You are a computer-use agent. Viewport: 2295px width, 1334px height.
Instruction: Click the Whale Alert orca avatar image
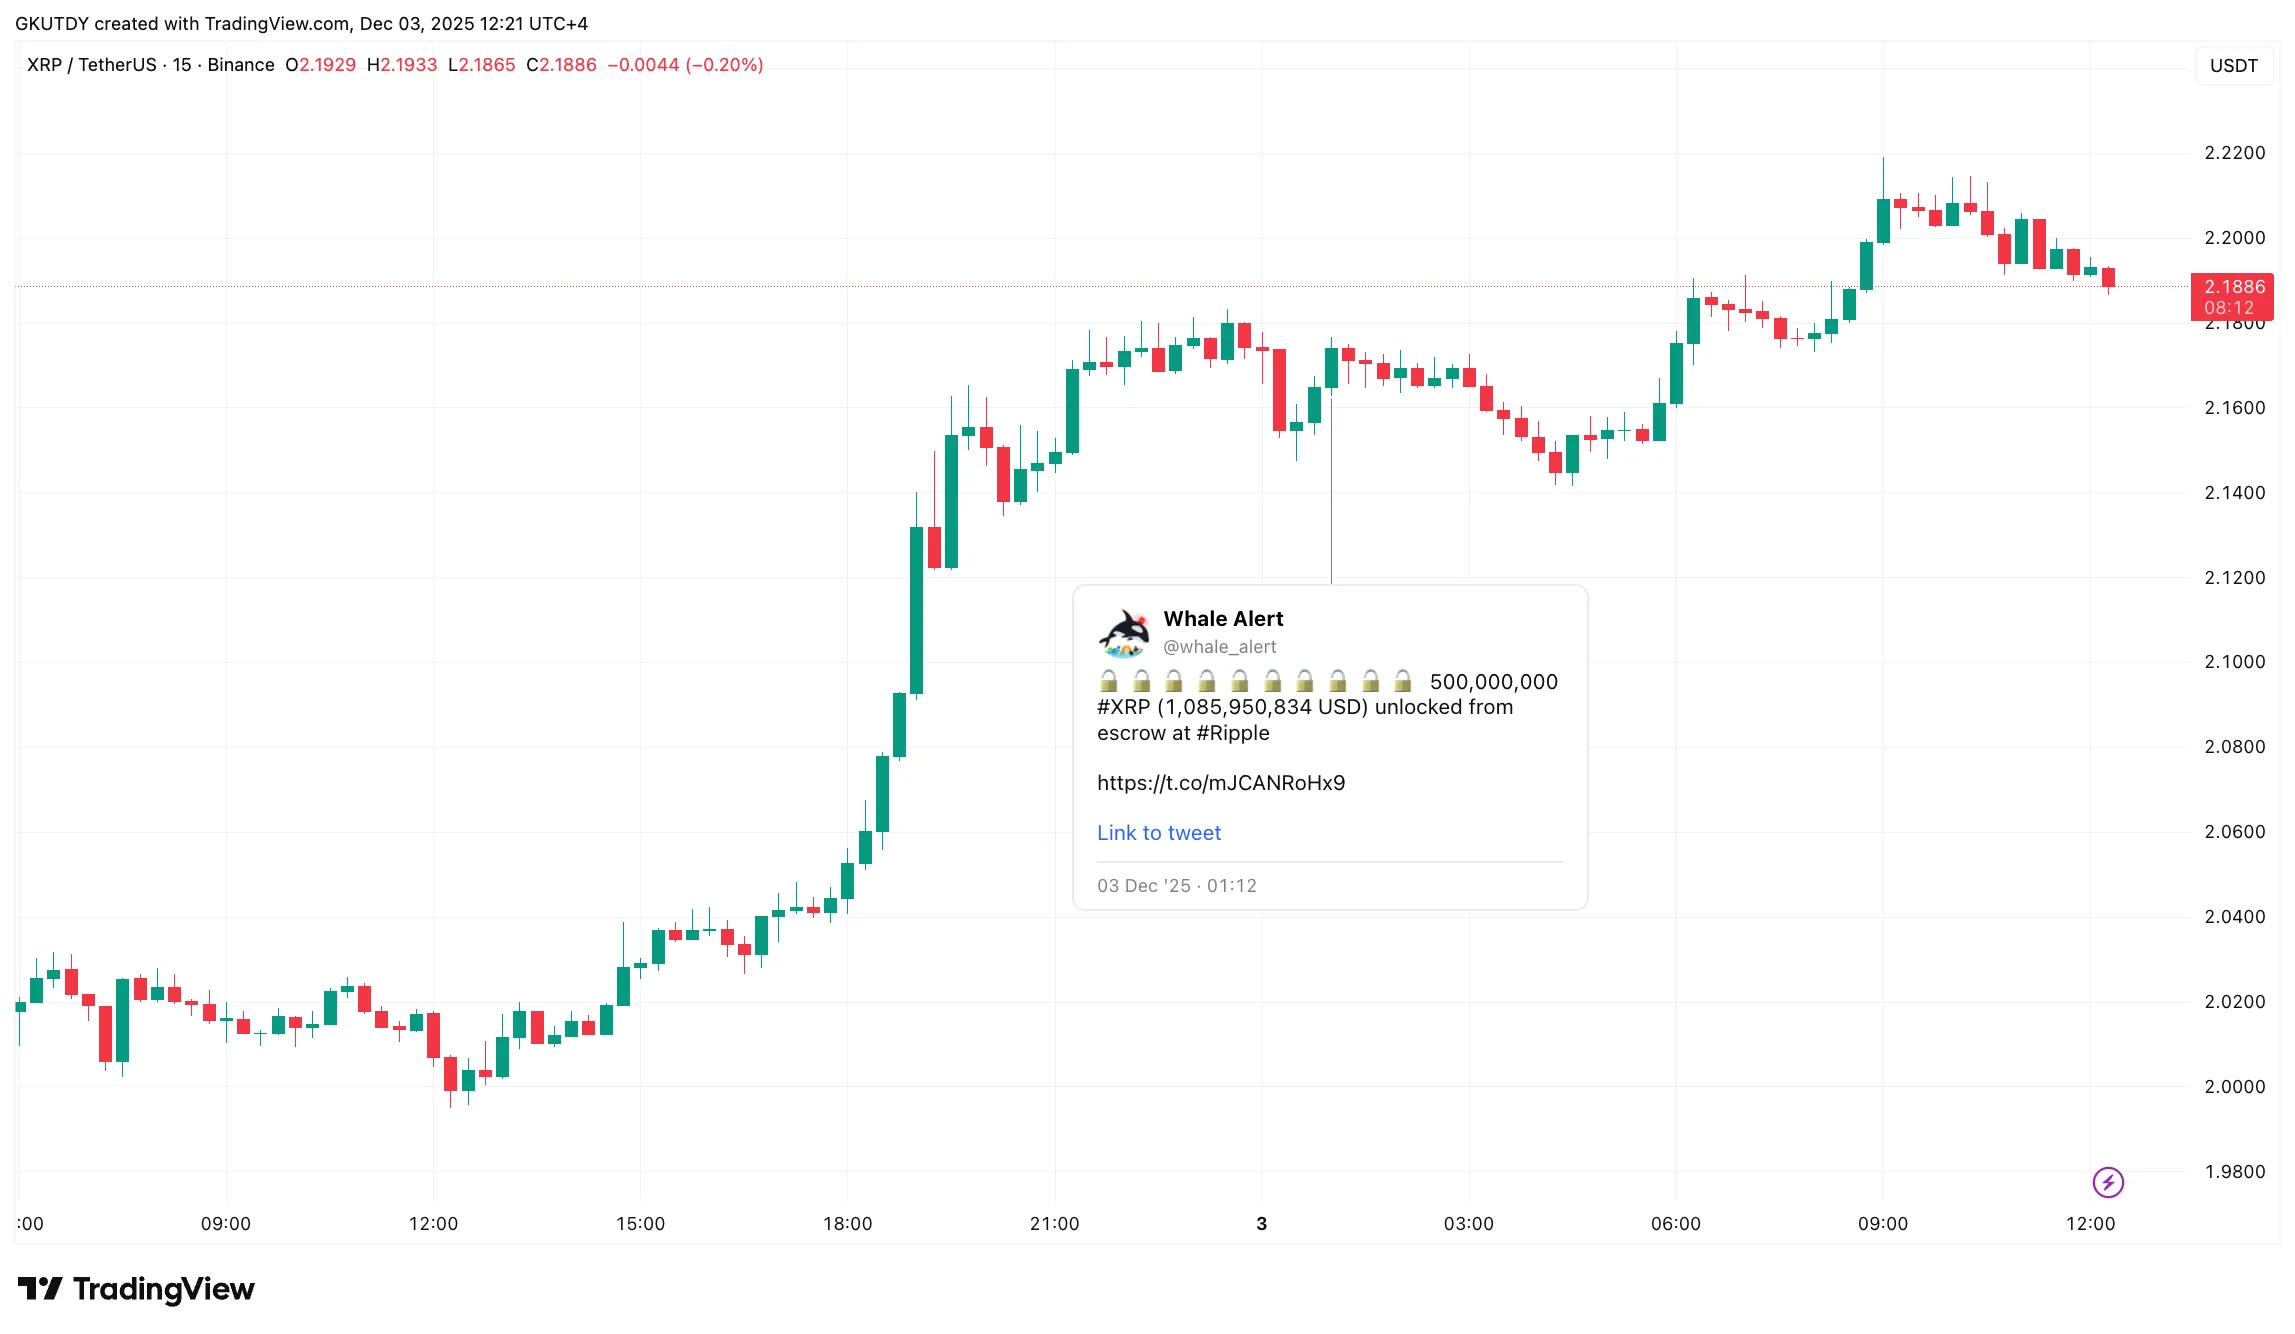click(1125, 632)
